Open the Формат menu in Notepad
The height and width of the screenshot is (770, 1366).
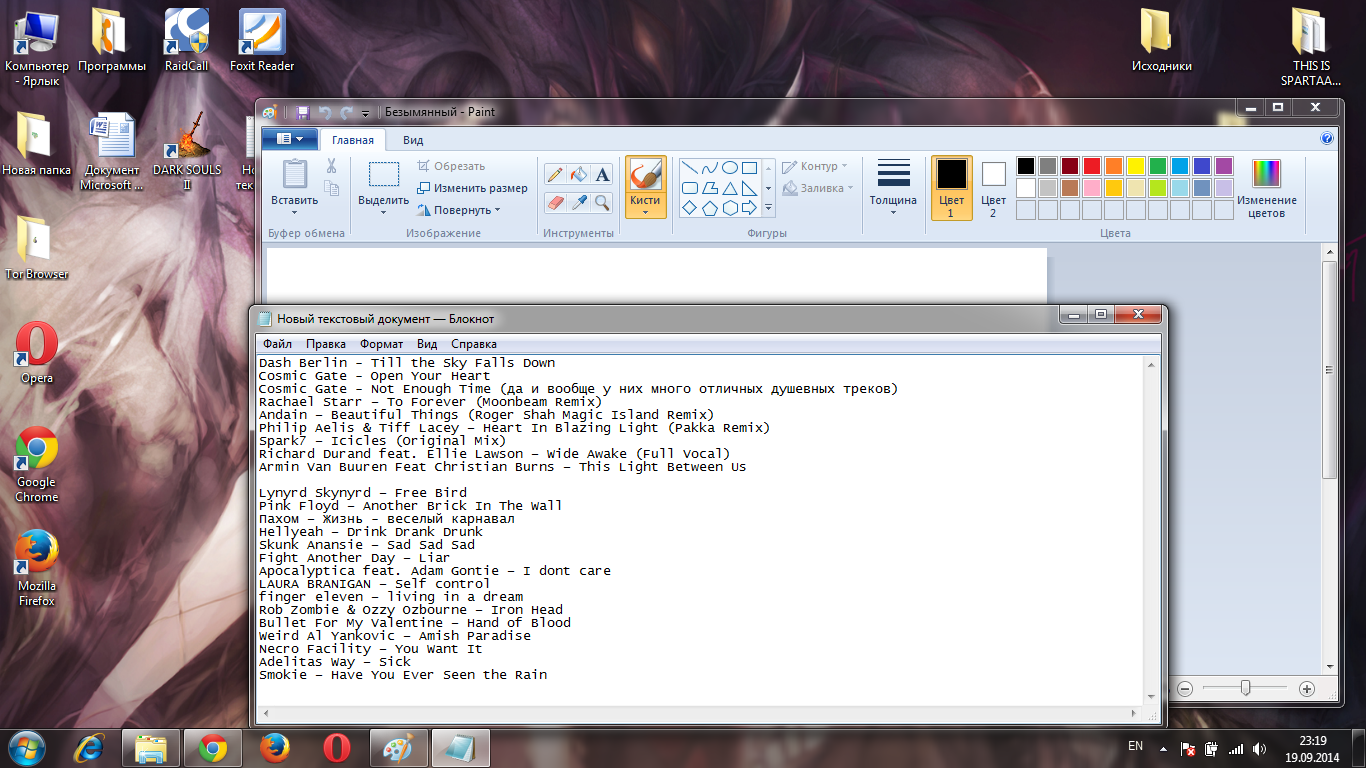point(381,344)
